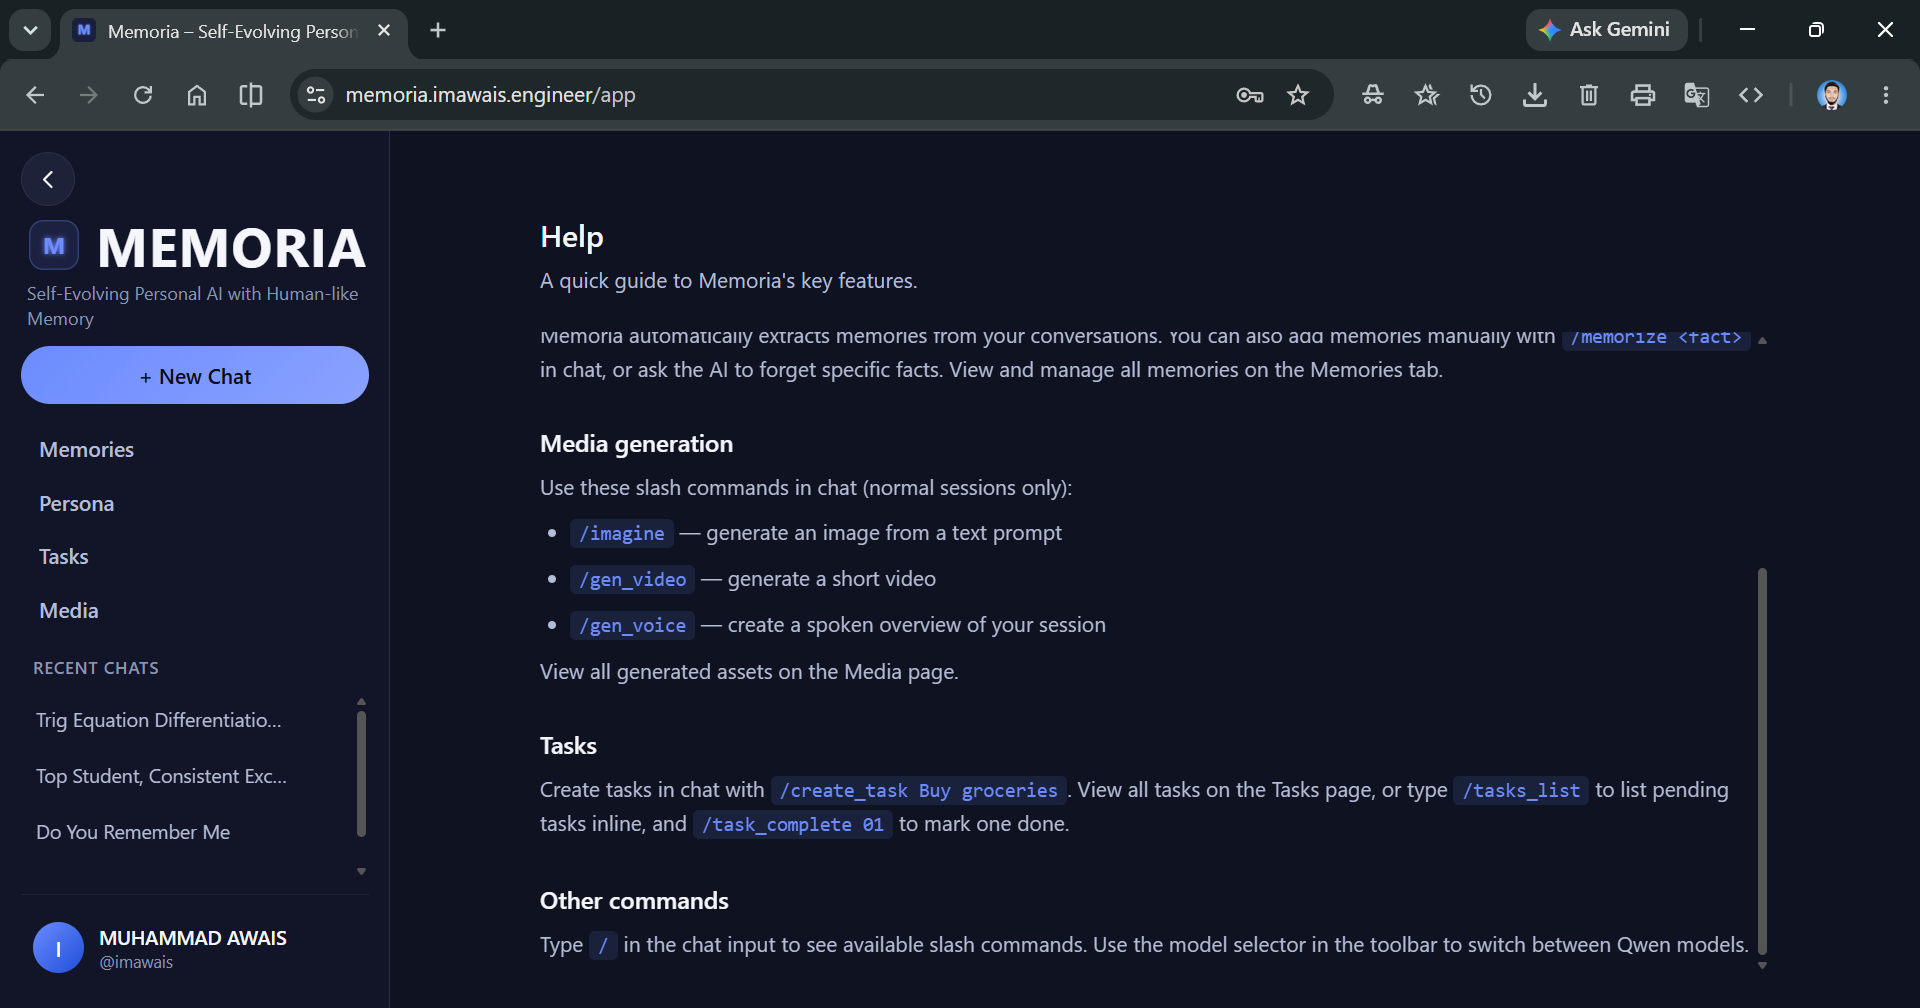Open the browser three-dot menu

pyautogui.click(x=1885, y=95)
